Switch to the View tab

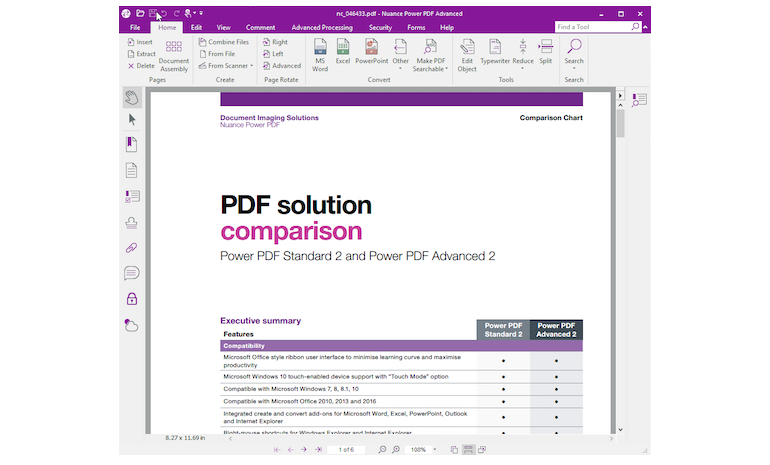coord(223,27)
